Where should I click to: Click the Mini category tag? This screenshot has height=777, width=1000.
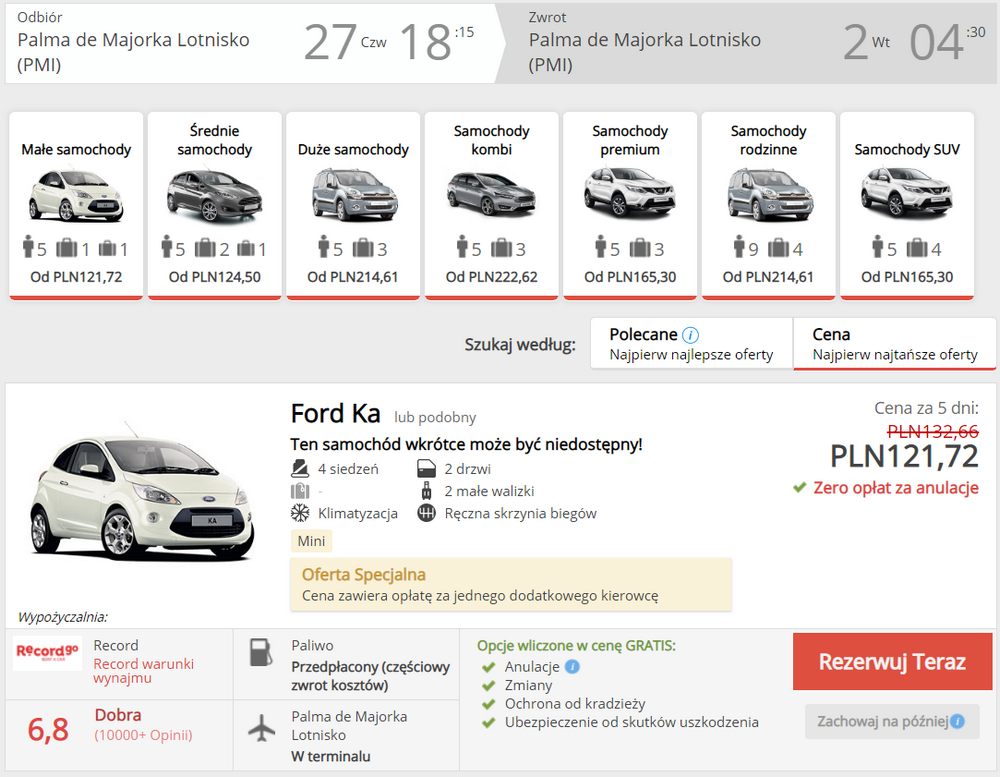click(311, 541)
